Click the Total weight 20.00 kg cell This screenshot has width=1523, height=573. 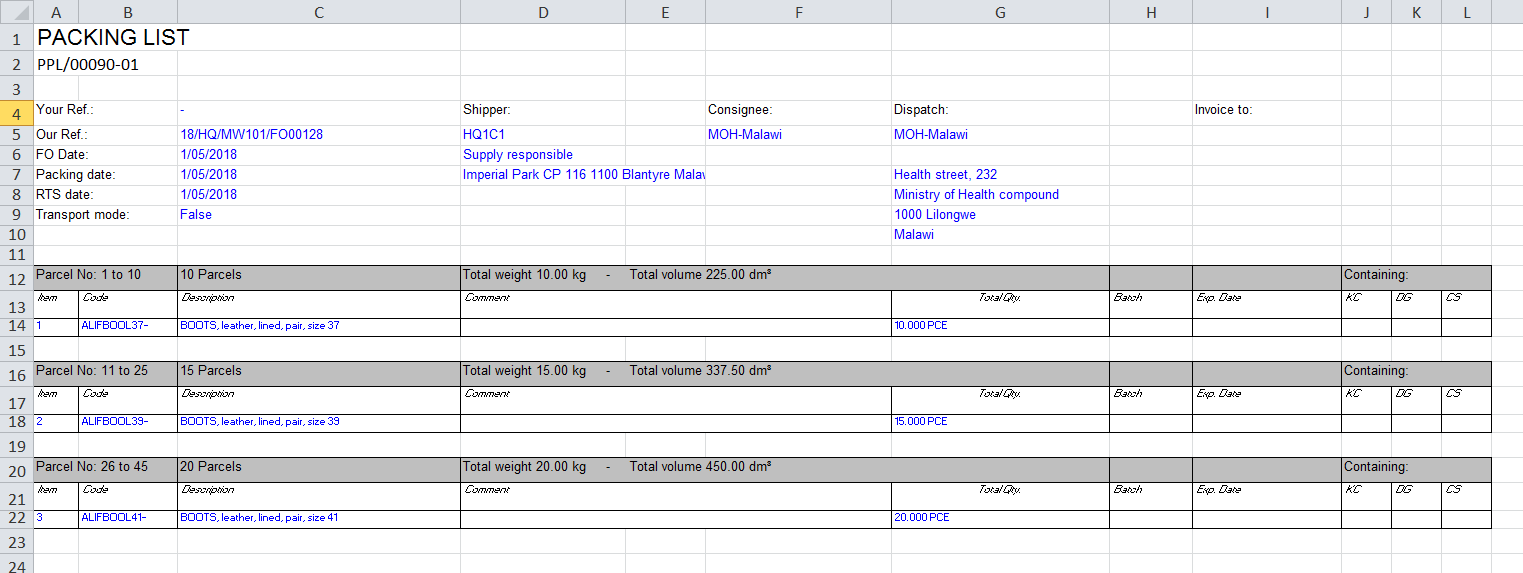click(525, 467)
